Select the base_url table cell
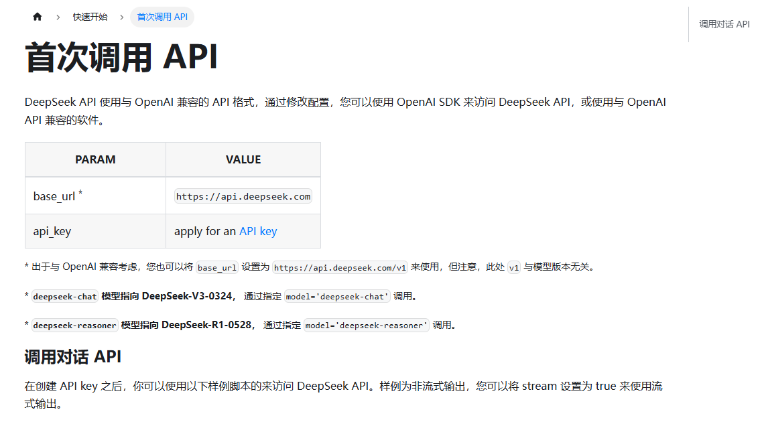 pyautogui.click(x=95, y=196)
